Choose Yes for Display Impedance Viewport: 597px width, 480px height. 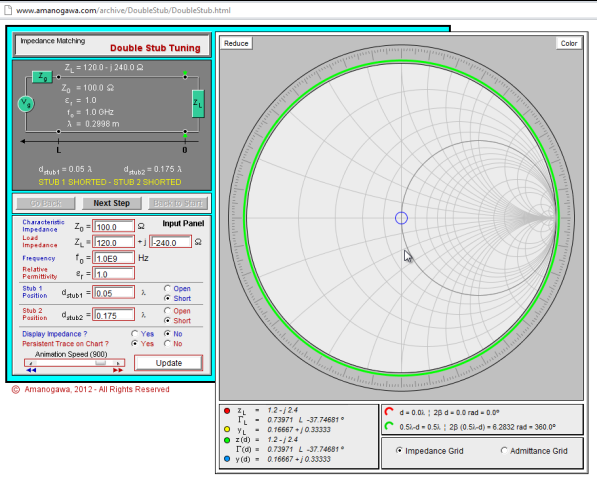[134, 333]
